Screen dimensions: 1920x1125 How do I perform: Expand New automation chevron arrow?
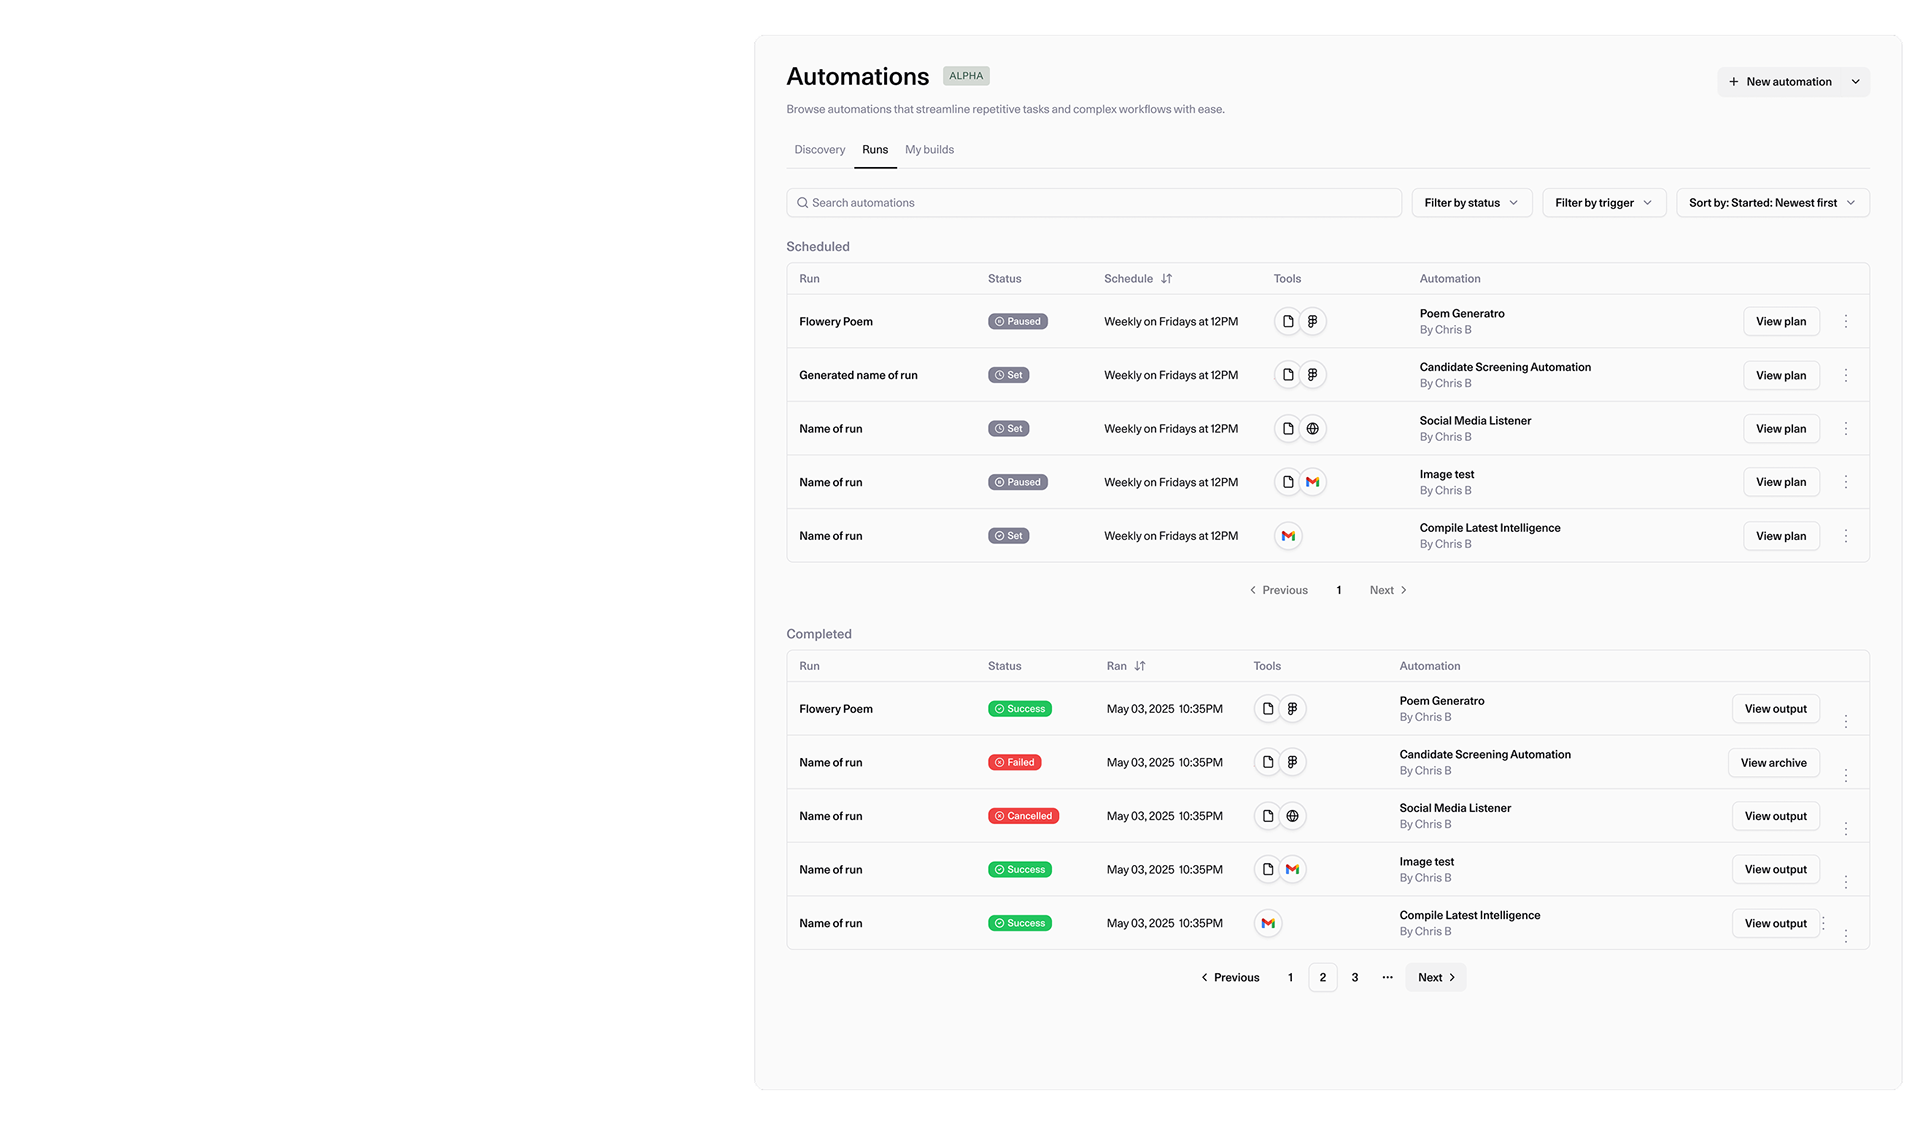click(x=1855, y=82)
